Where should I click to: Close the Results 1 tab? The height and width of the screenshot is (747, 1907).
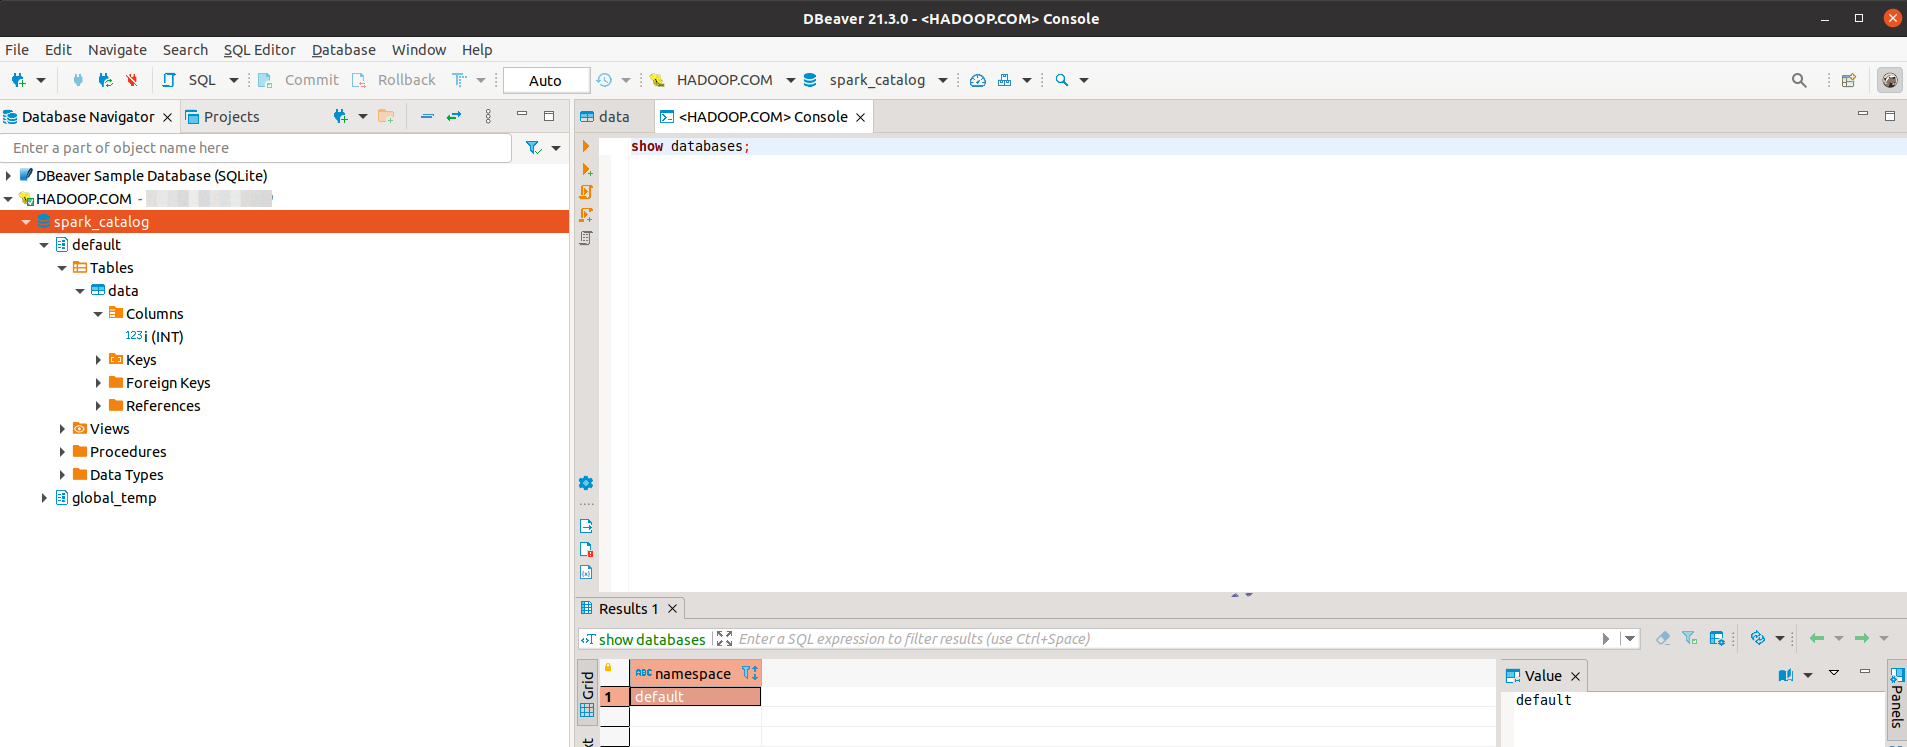pos(673,609)
